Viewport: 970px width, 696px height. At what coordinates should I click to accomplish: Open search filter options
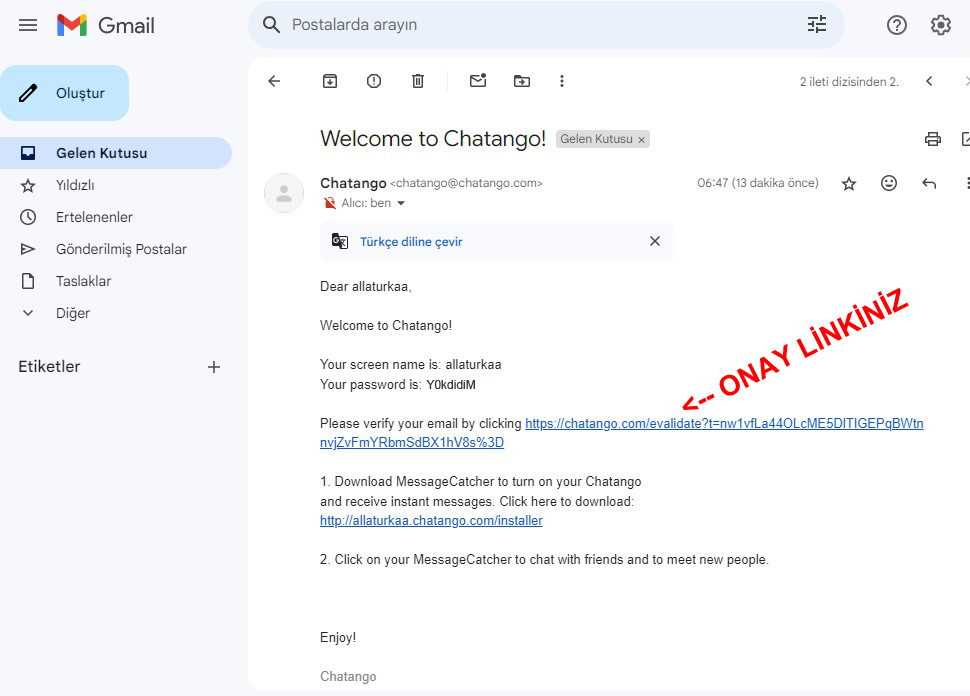[x=817, y=25]
